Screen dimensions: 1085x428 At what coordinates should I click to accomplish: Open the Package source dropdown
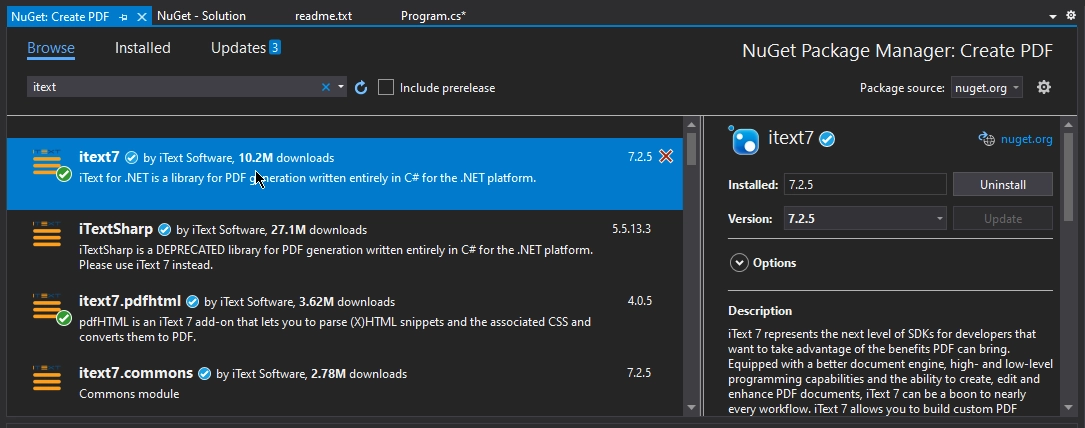(986, 88)
